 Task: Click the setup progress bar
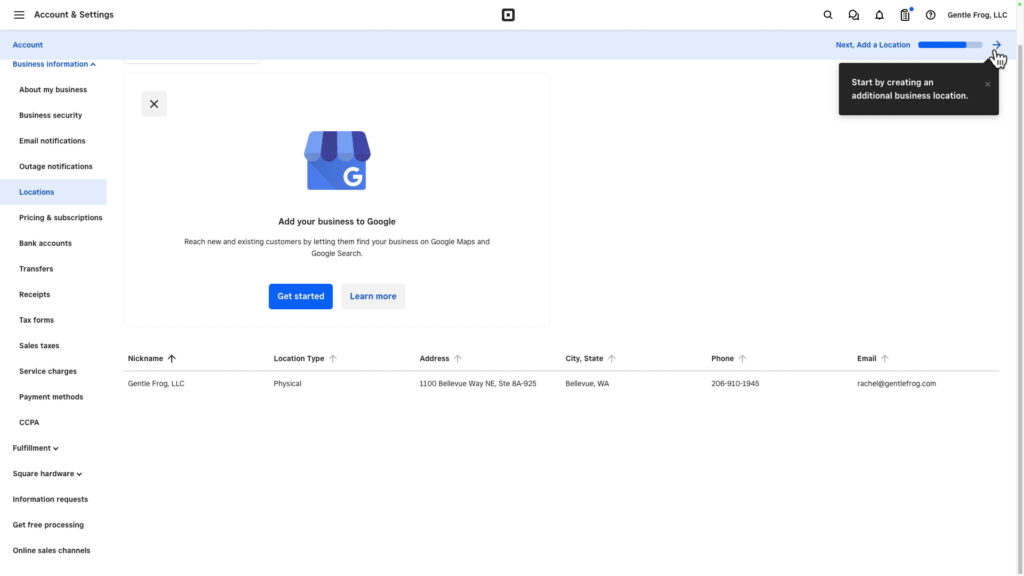tap(949, 45)
